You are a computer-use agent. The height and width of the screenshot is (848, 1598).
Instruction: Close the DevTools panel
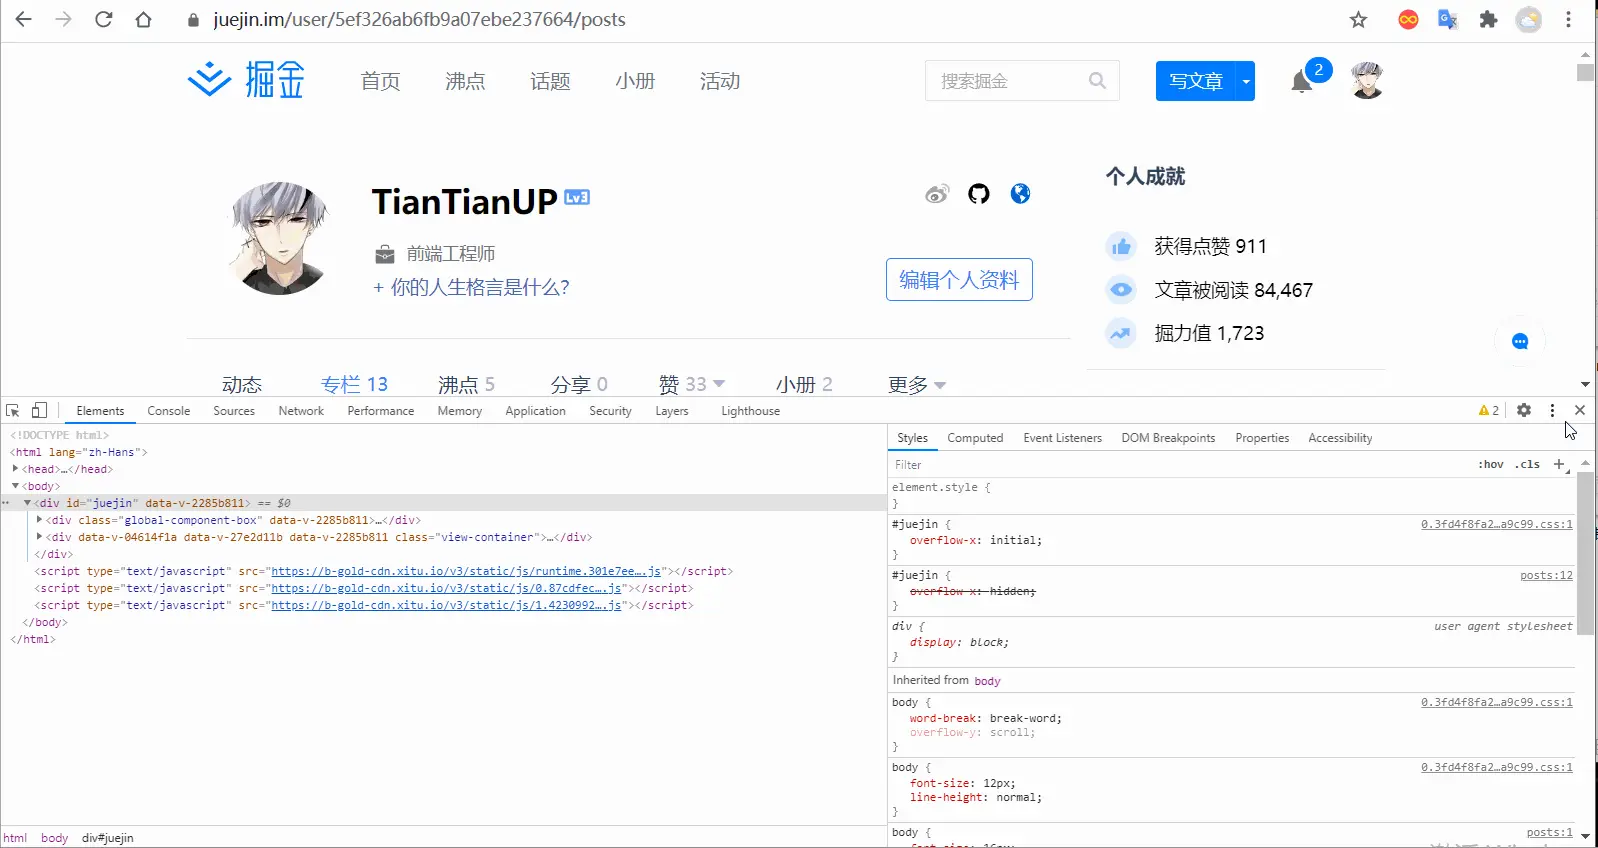pos(1580,410)
